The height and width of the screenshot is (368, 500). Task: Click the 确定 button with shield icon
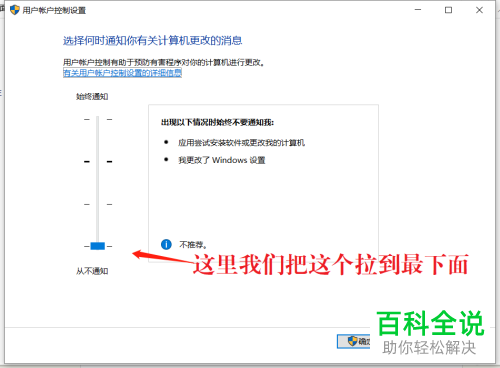[354, 341]
